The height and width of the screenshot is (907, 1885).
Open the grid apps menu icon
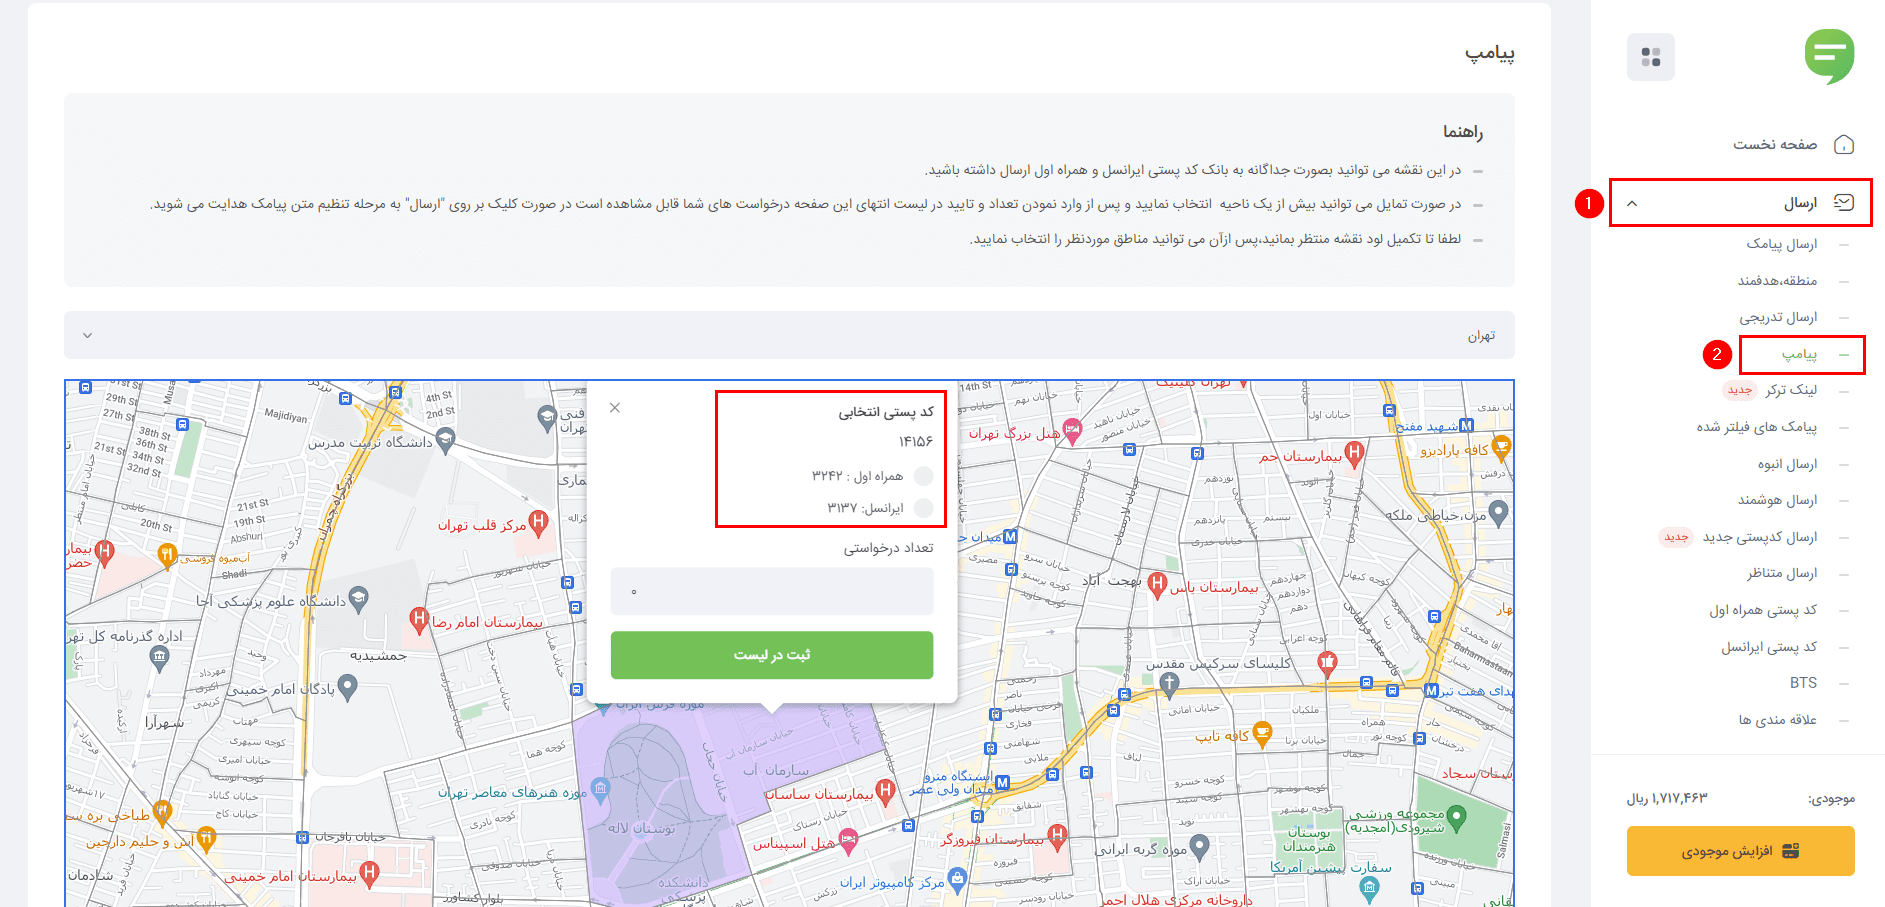(1651, 57)
